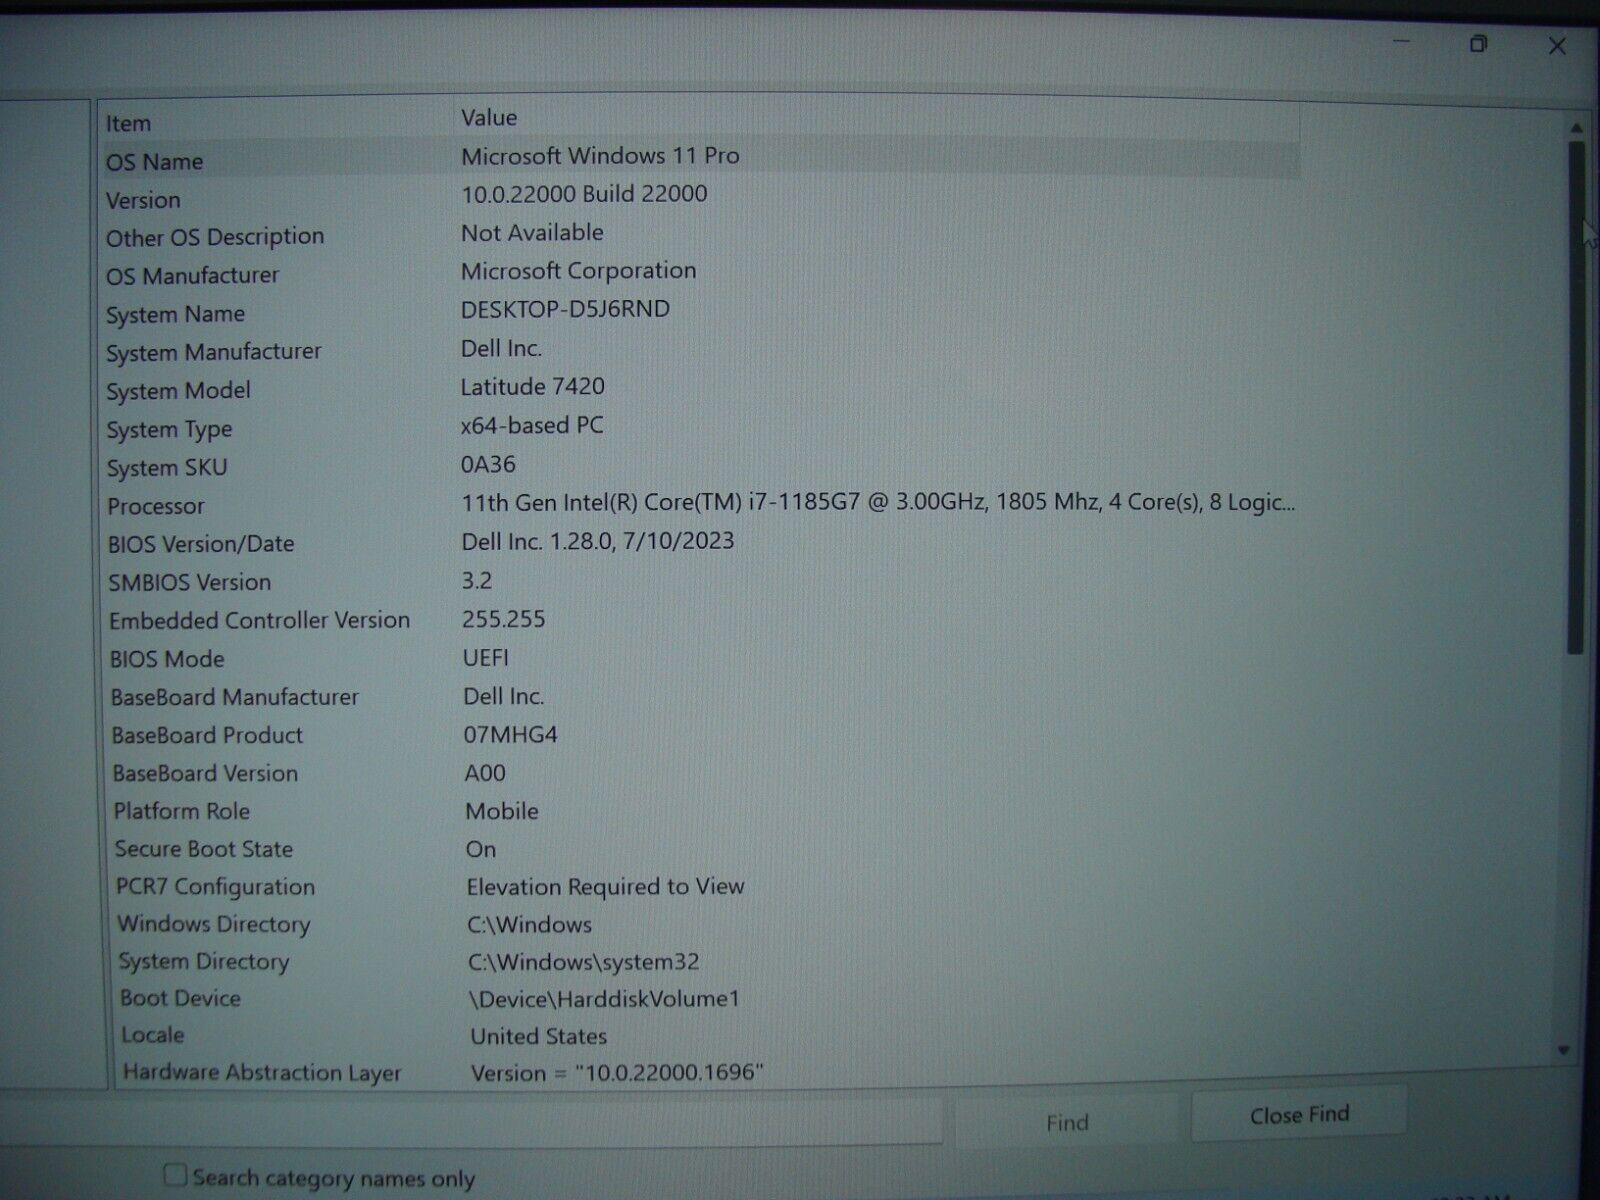Click value \Device\HarddiskVolume1
This screenshot has height=1200, width=1600.
(604, 998)
